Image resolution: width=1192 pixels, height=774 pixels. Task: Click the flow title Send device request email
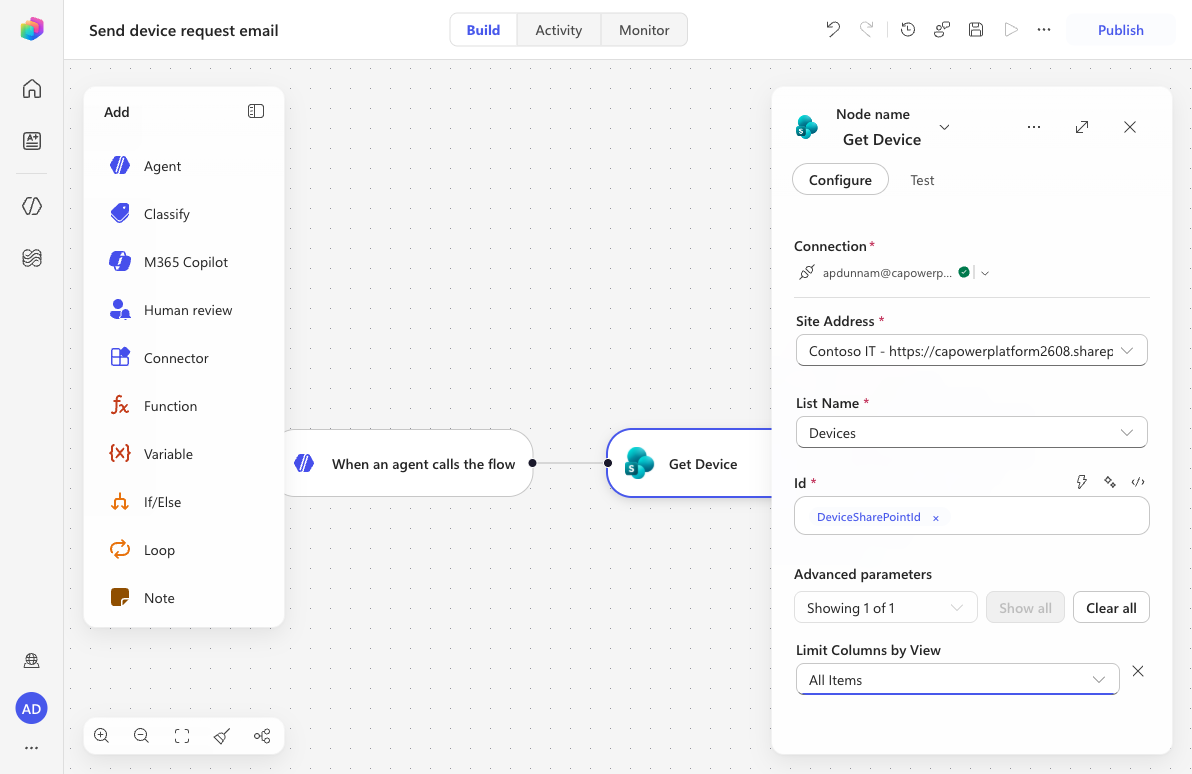pyautogui.click(x=183, y=30)
